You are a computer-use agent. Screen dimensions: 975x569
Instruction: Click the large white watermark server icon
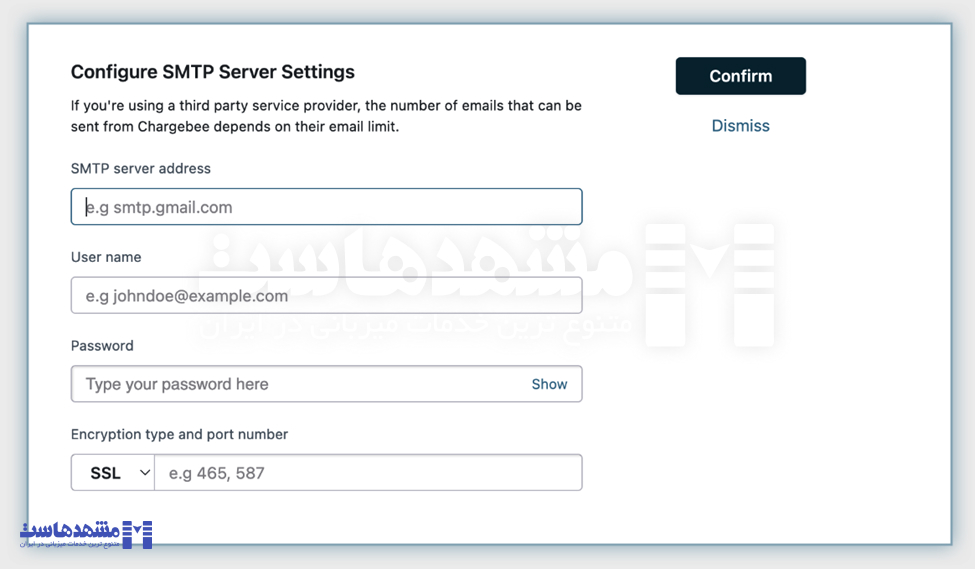(710, 286)
